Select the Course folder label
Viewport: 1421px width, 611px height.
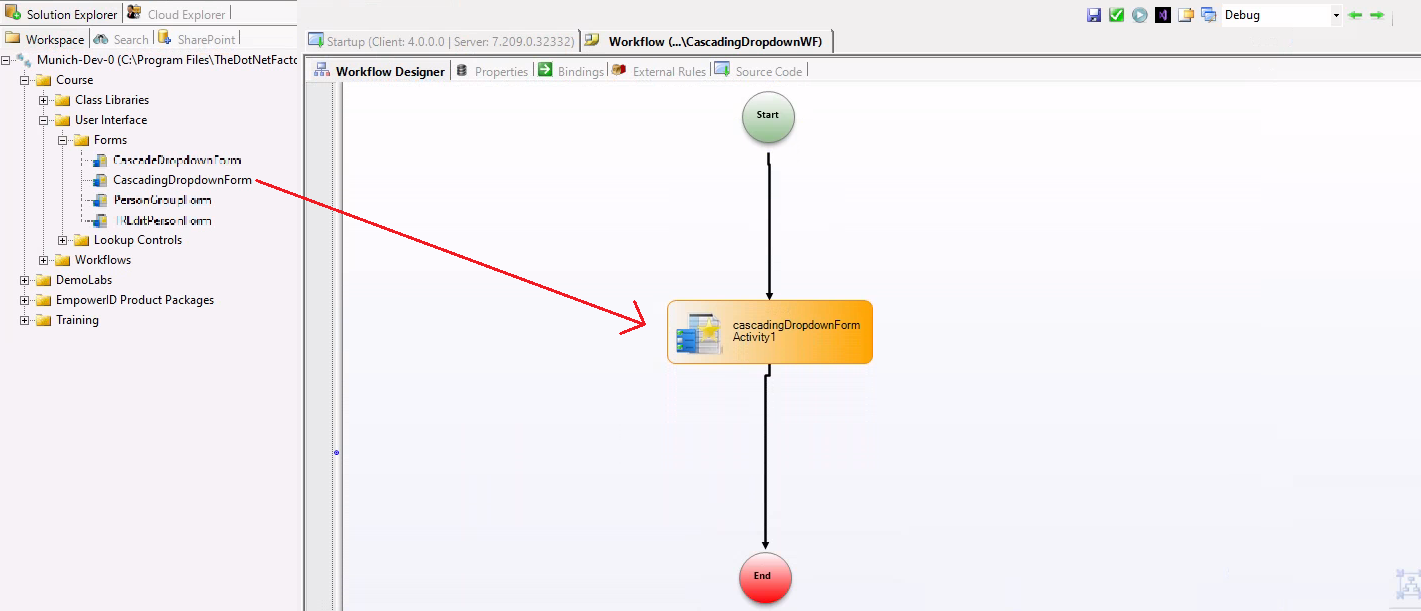(x=74, y=80)
